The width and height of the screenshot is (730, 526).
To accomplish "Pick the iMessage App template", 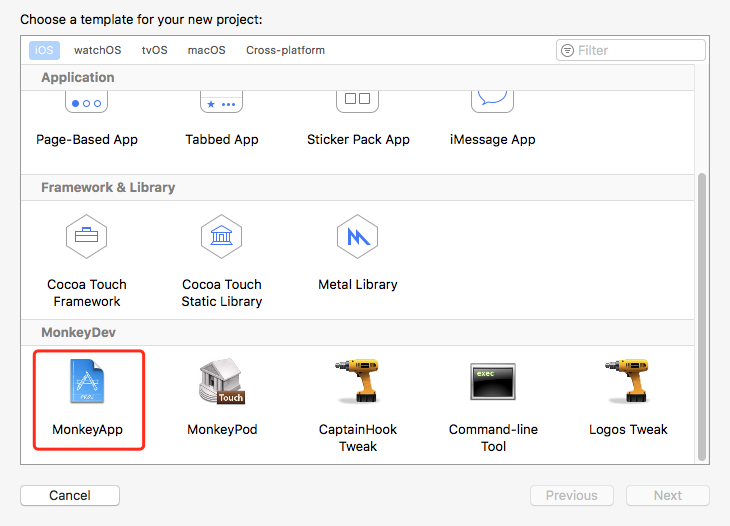I will 493,120.
